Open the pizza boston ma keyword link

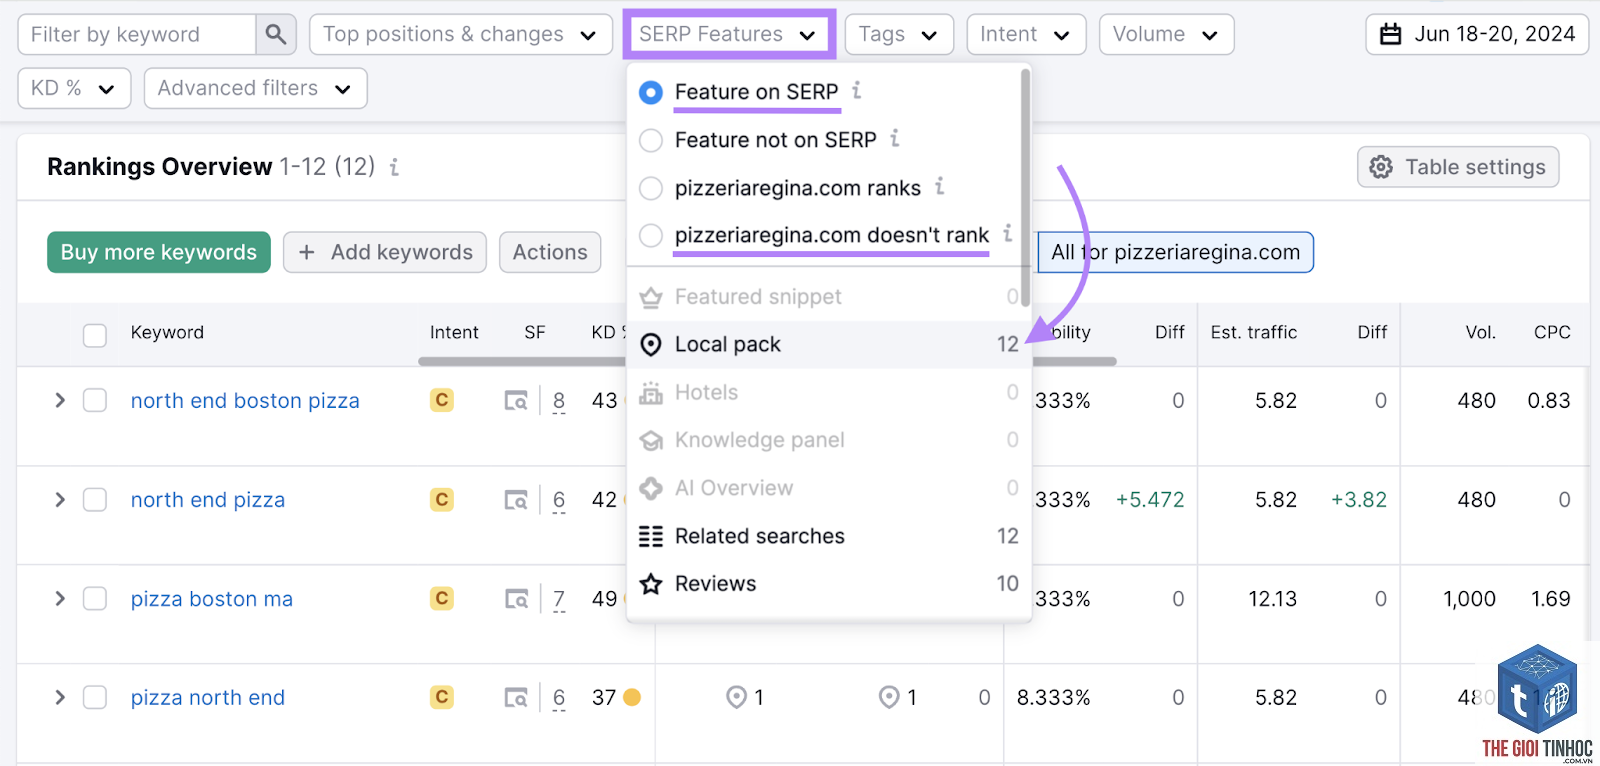tap(212, 599)
